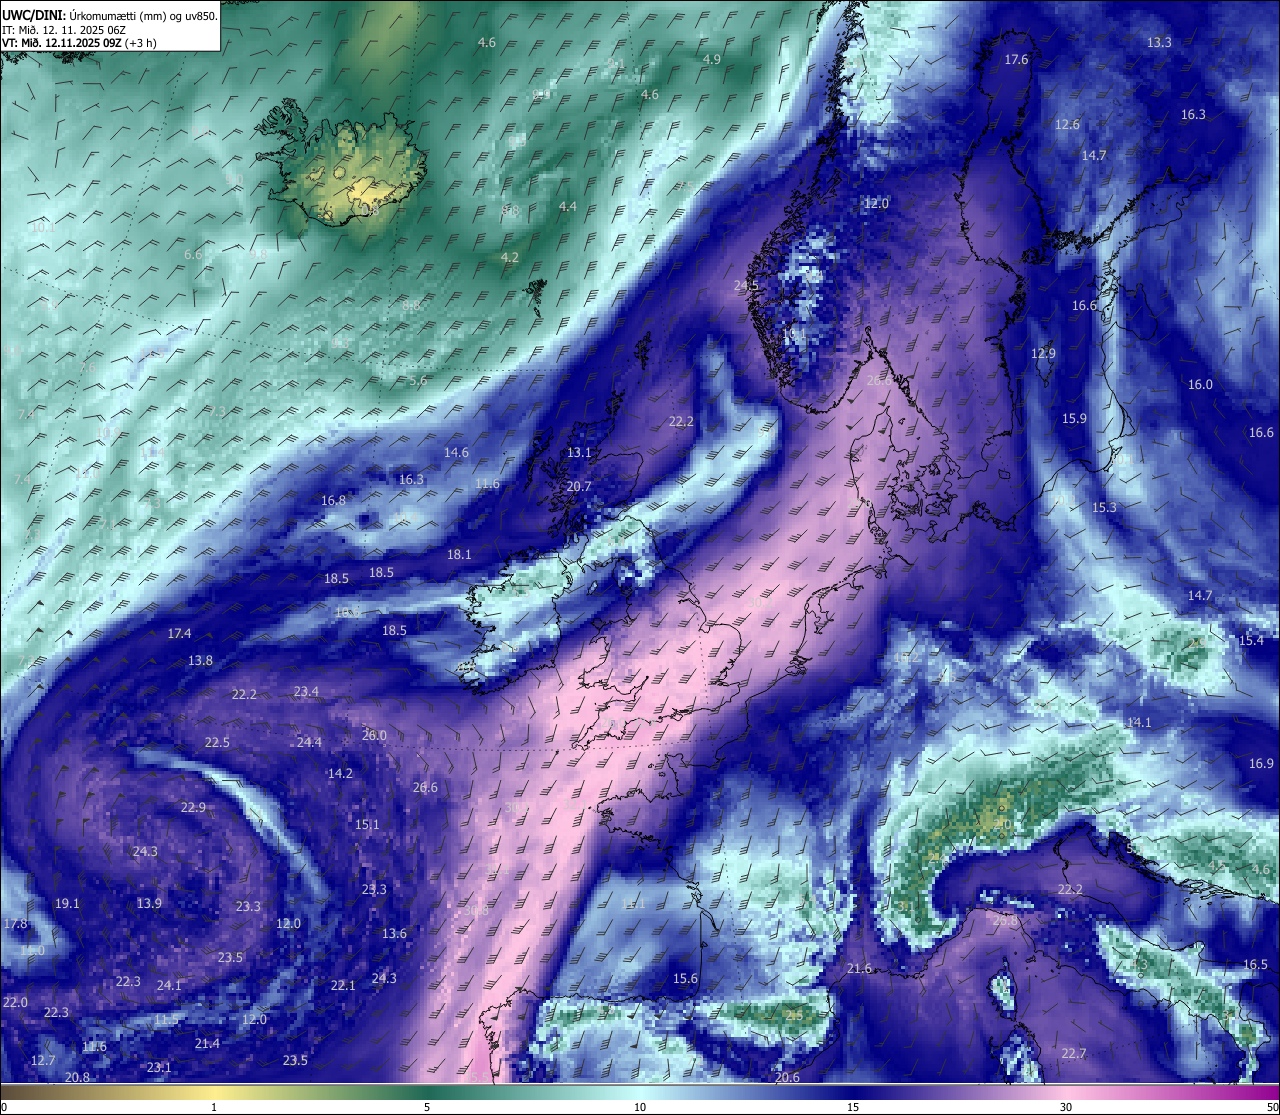Click the map value 14.6

coord(456,452)
